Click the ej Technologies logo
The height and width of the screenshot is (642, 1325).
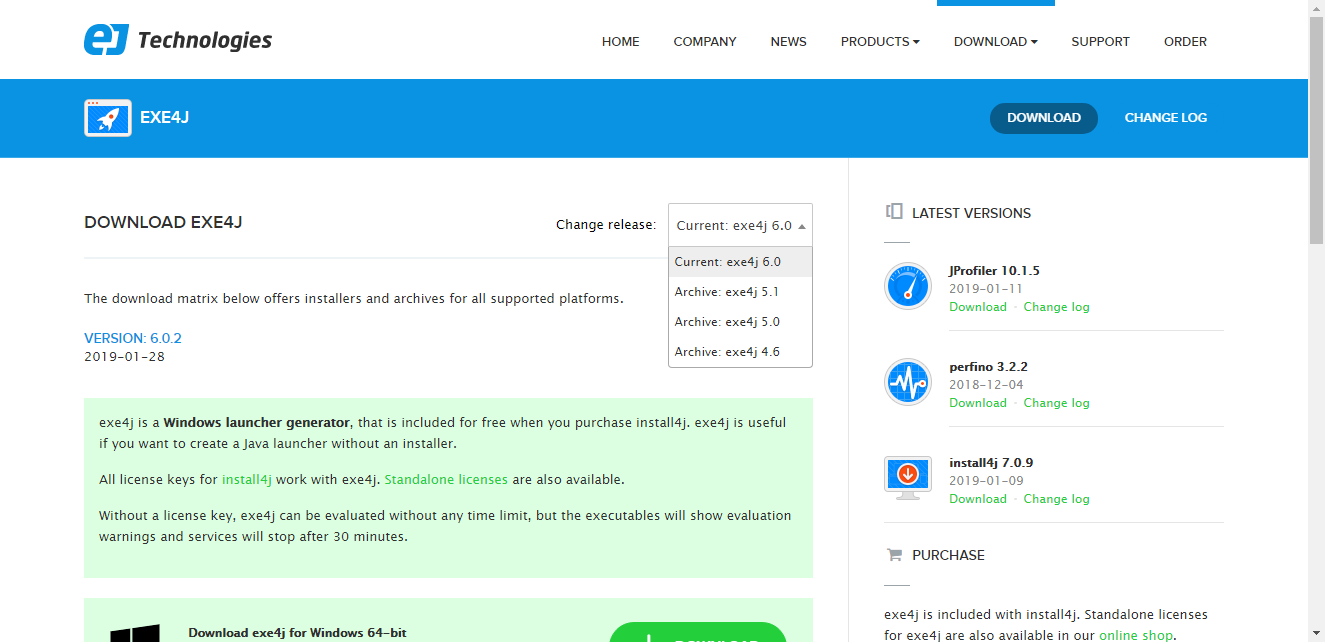click(x=178, y=40)
